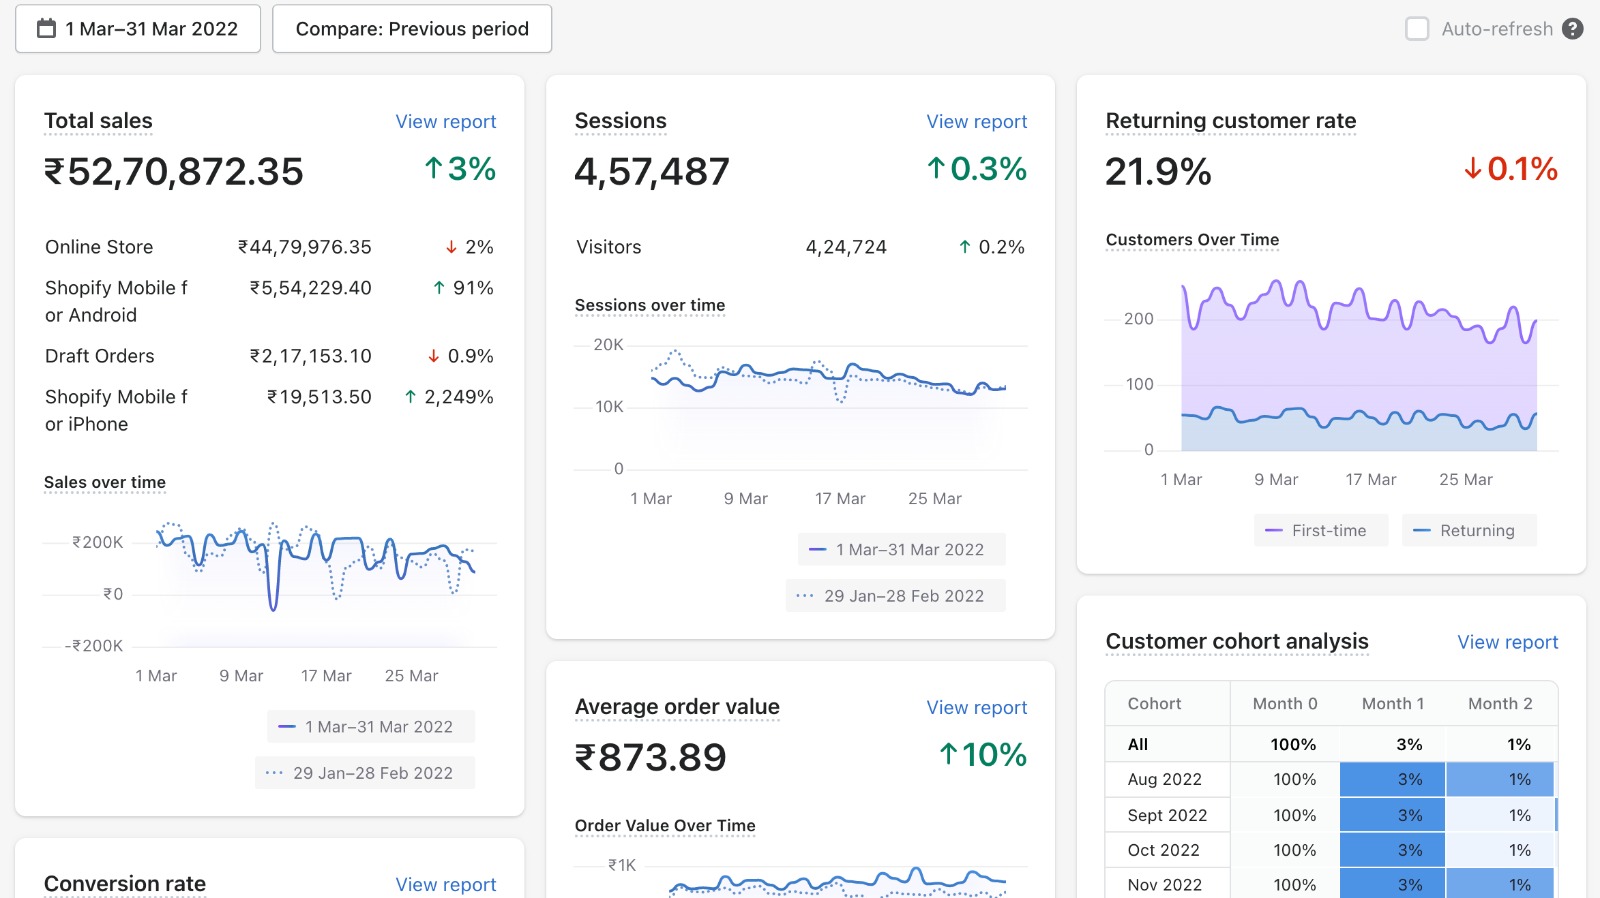Screen dimensions: 1600x898
Task: Click the Online Store sales row
Action: coord(269,247)
